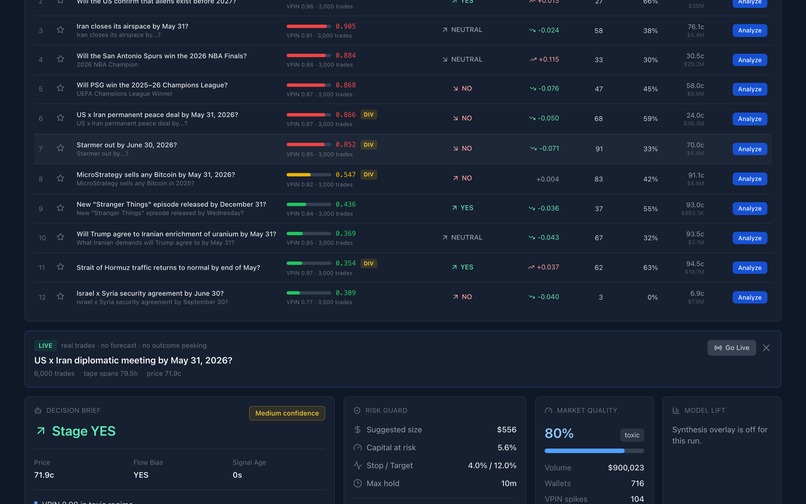Analyze the Israel x Syria agreement market
Image resolution: width=806 pixels, height=504 pixels.
[749, 298]
